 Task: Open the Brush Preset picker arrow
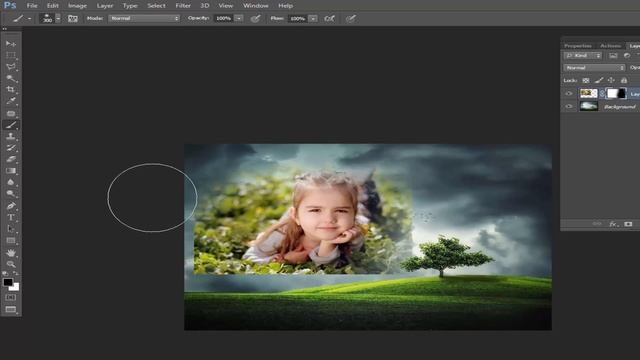tap(58, 18)
